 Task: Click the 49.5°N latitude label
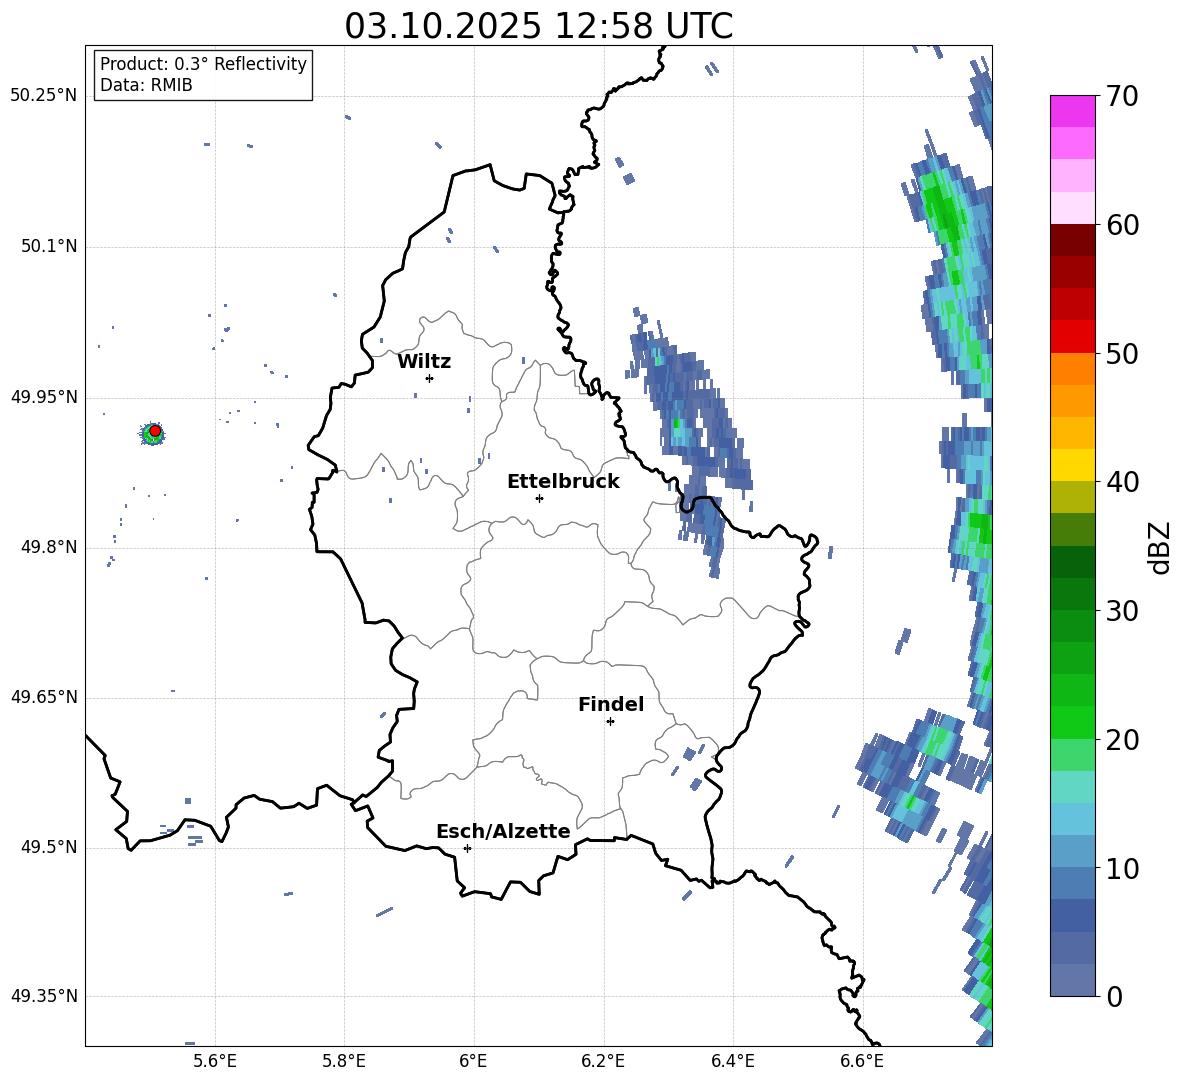click(x=49, y=847)
